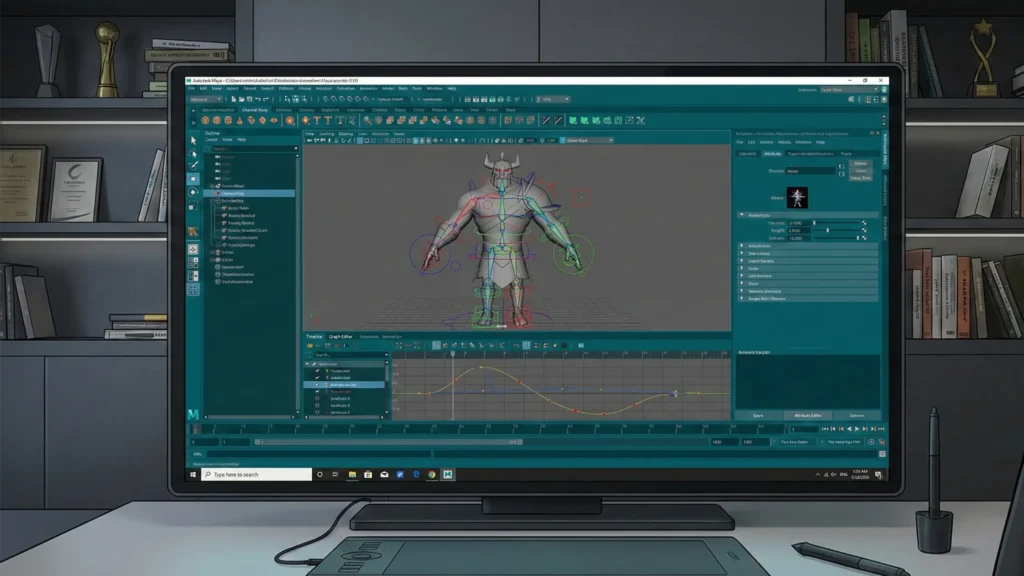Choose the Paint Brush tool in the toolbox
This screenshot has height=576, width=1024.
click(x=194, y=166)
